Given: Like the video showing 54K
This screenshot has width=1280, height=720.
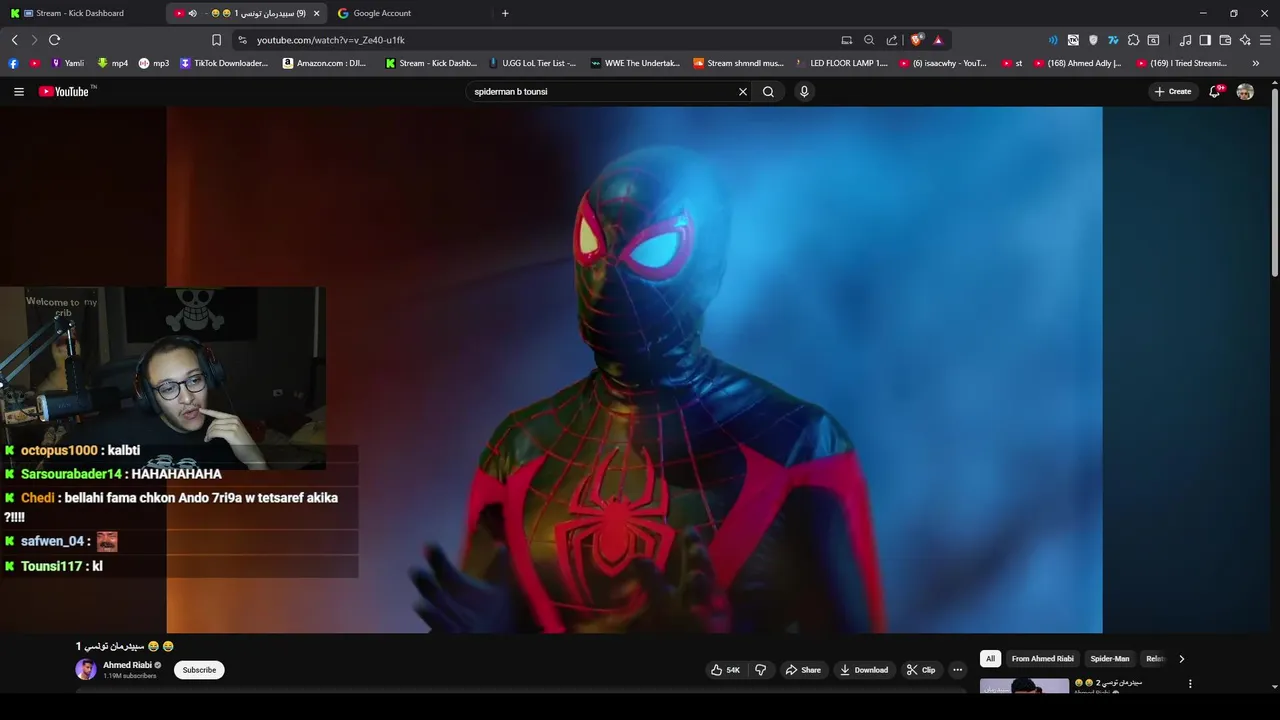Looking at the screenshot, I should click(x=726, y=670).
